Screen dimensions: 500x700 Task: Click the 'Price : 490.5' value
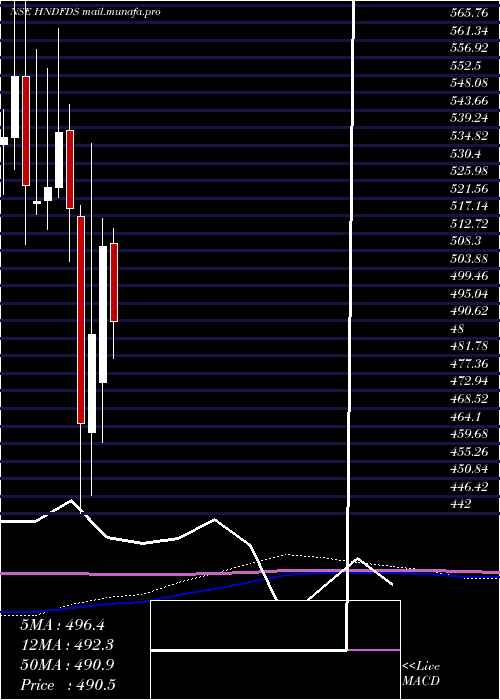[x=67, y=684]
